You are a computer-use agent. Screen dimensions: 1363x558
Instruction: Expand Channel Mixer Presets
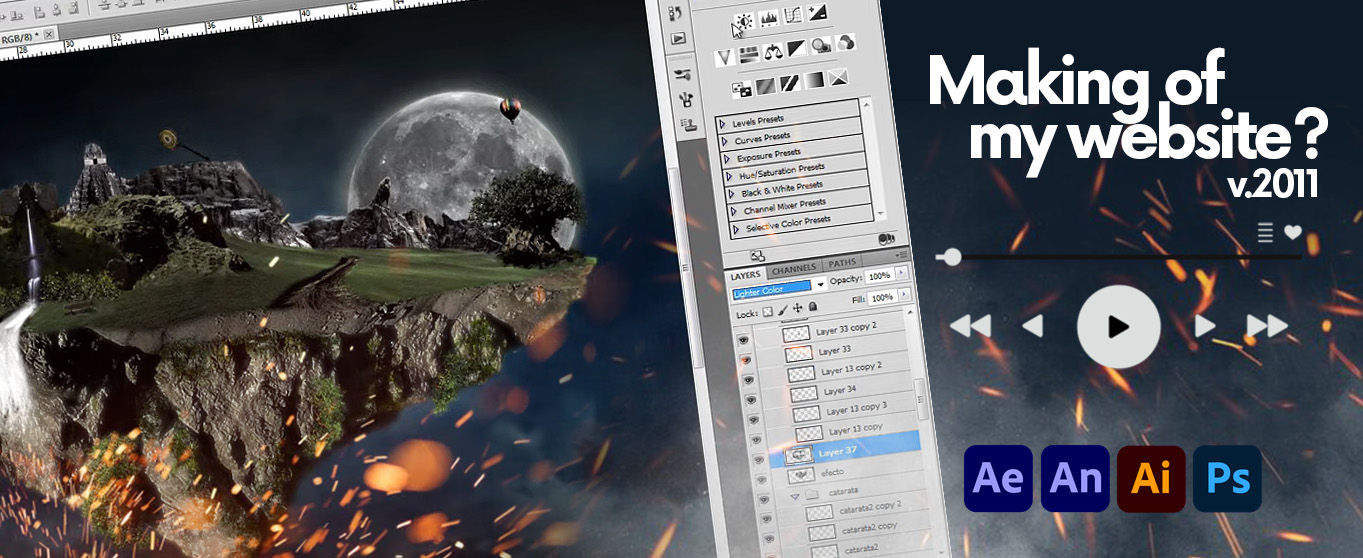tap(734, 212)
